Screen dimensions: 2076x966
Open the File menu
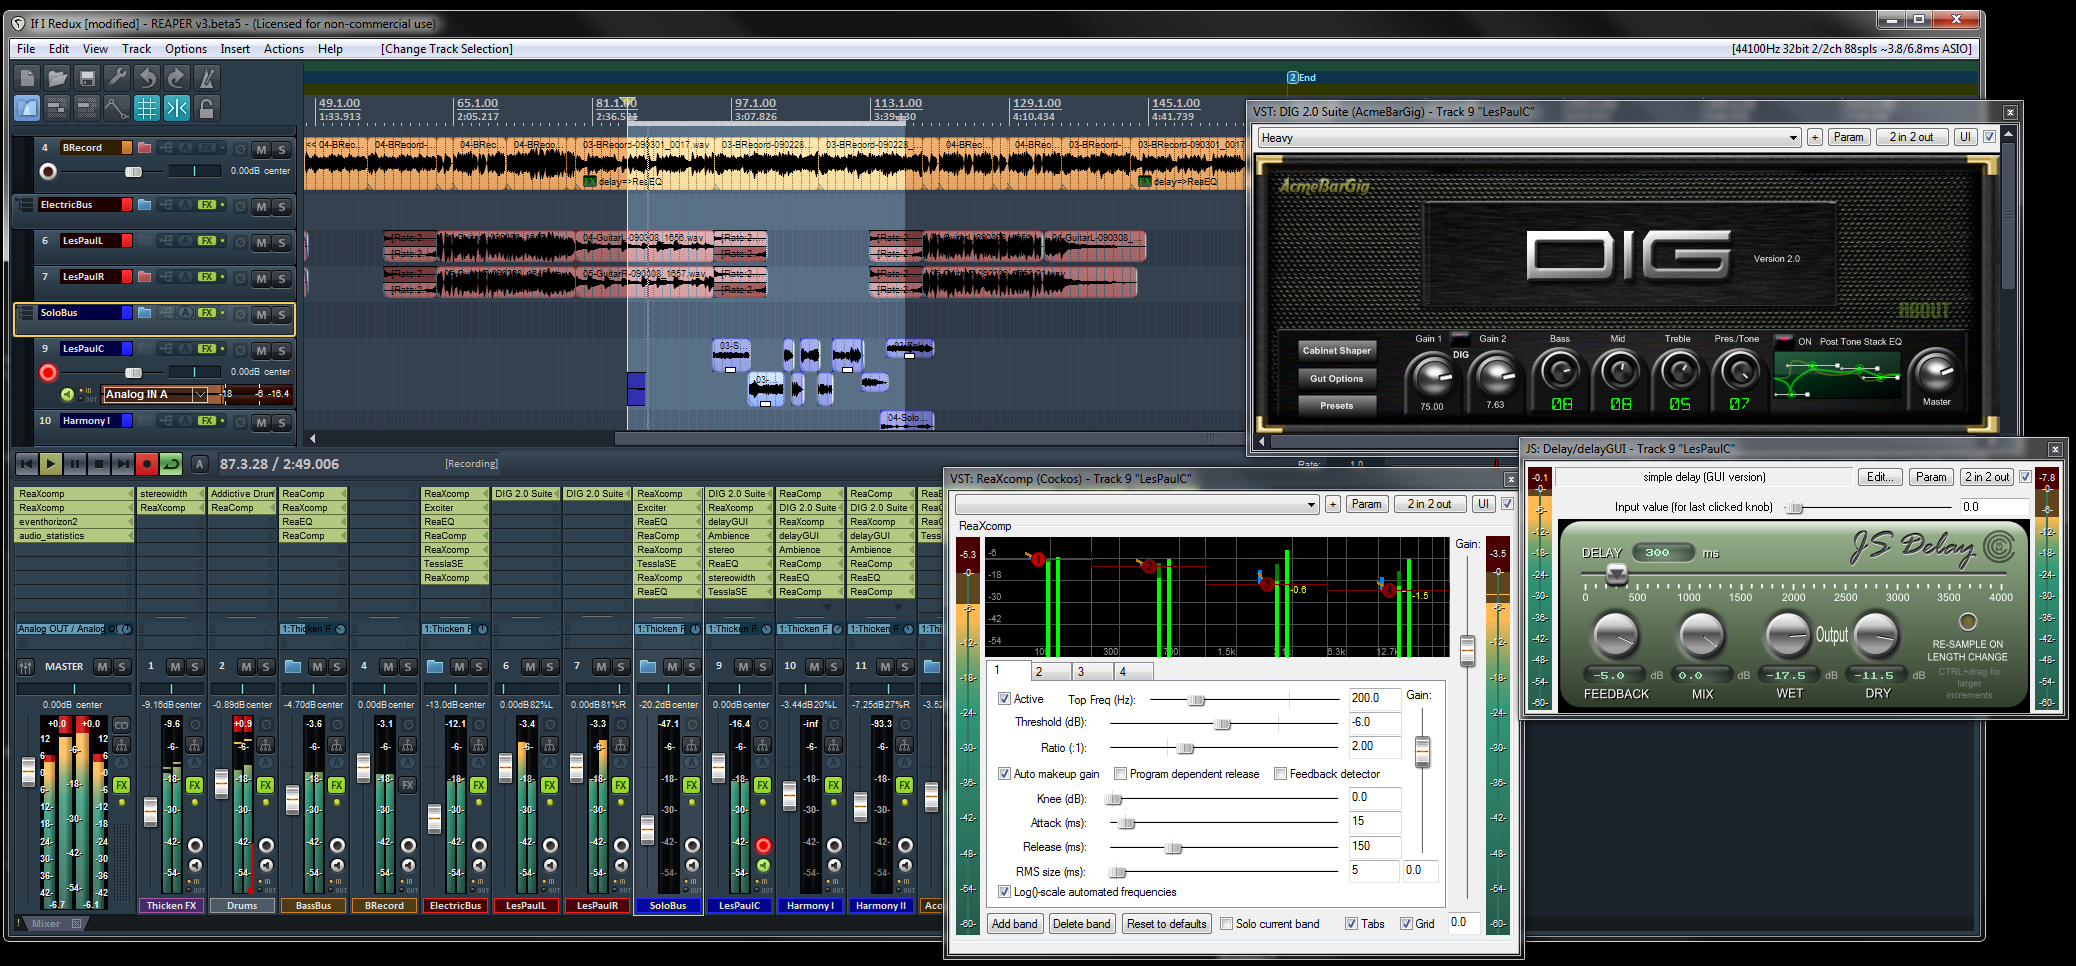(26, 49)
